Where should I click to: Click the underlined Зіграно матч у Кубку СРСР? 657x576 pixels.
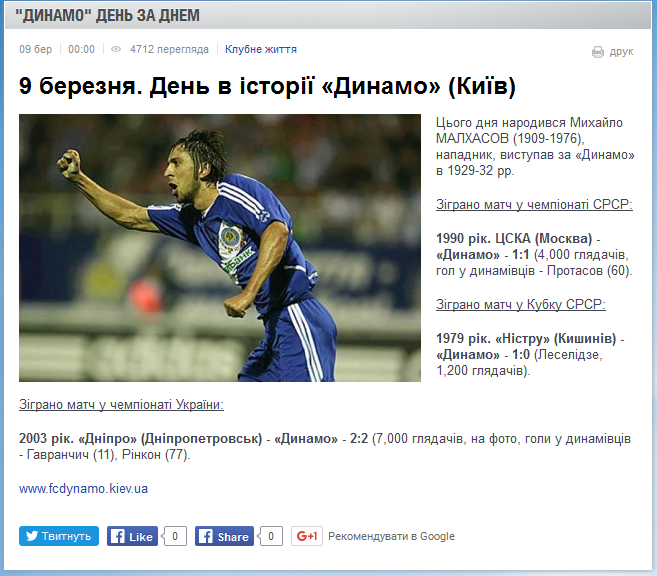tap(521, 304)
